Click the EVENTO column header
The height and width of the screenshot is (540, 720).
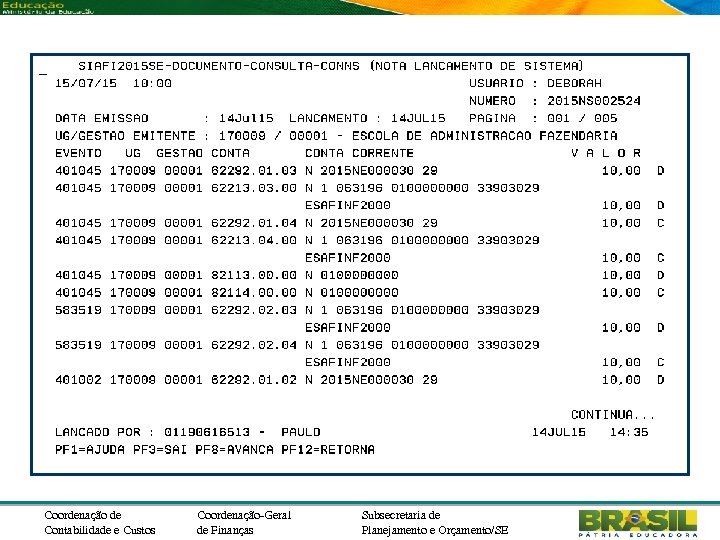pyautogui.click(x=79, y=153)
